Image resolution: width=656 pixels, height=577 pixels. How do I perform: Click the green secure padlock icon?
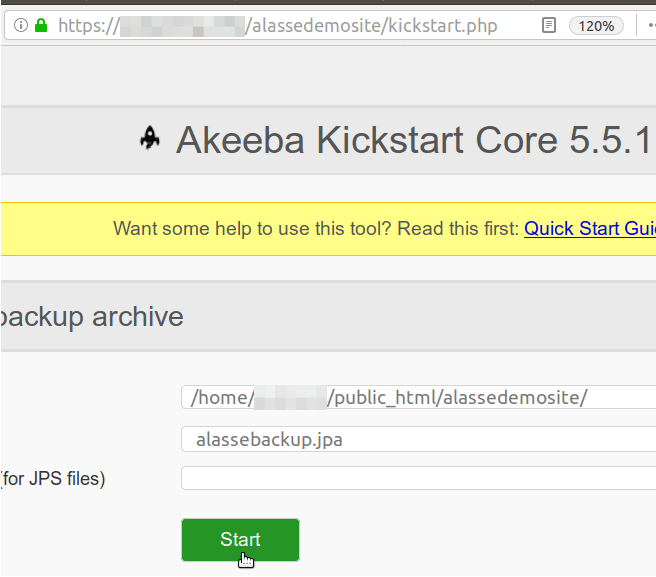[x=41, y=25]
